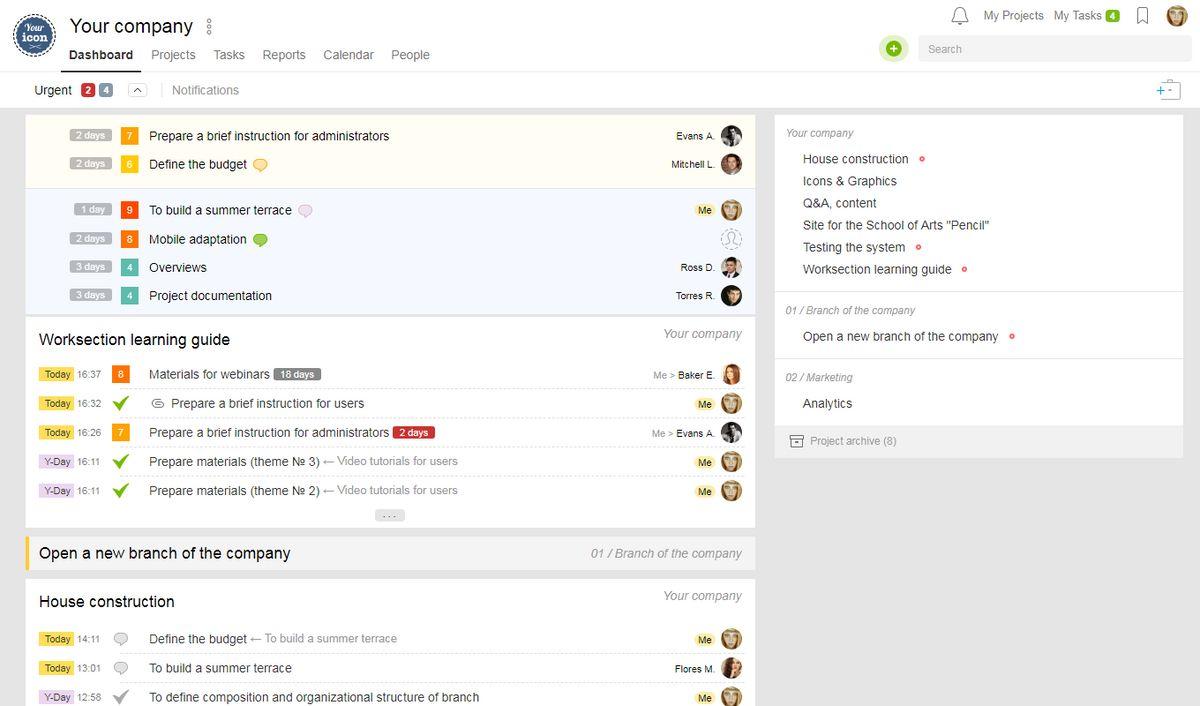Switch to the Dashboard tab
The image size is (1200, 706).
[101, 55]
